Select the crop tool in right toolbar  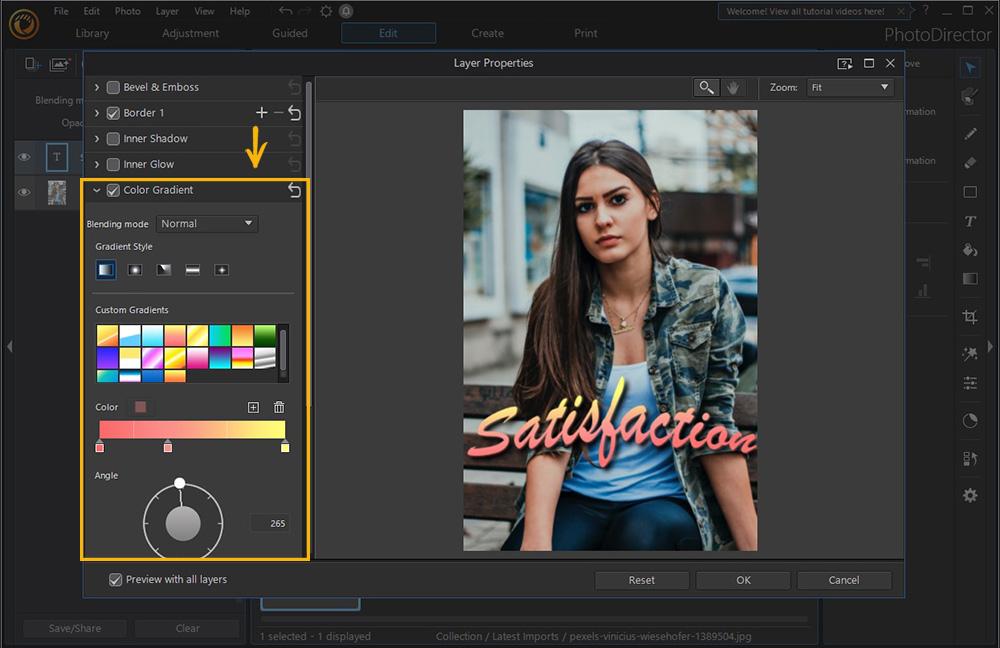click(x=969, y=317)
